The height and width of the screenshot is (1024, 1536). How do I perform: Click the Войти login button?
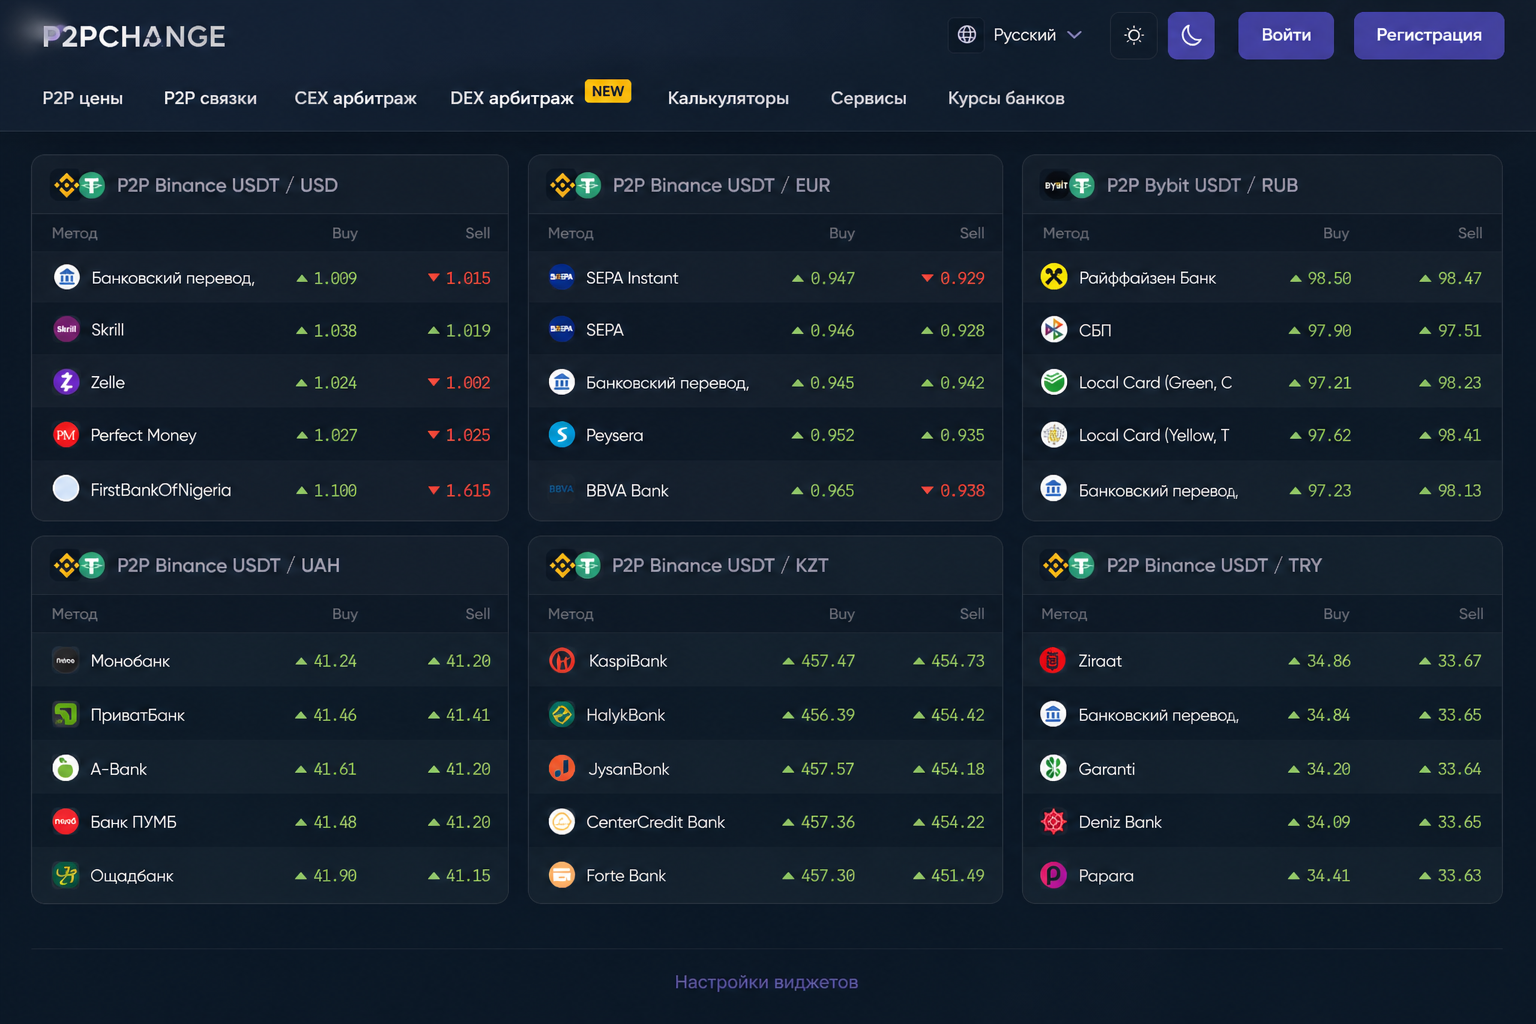tap(1286, 36)
